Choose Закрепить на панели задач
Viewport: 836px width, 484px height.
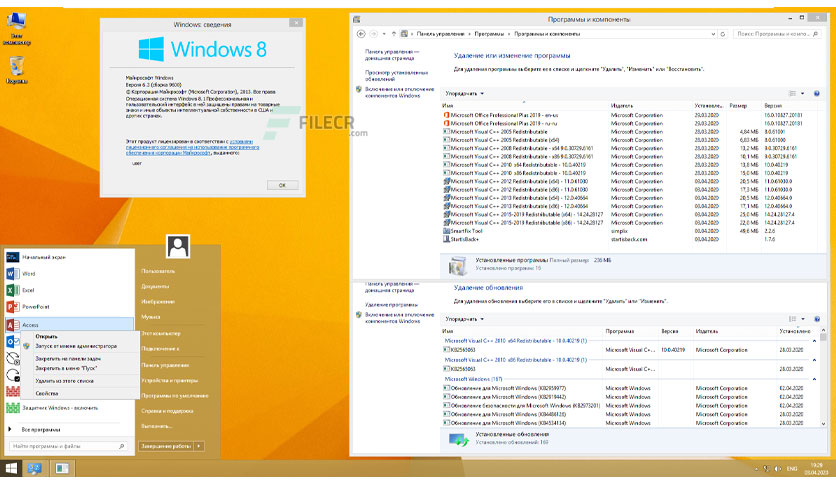80,359
